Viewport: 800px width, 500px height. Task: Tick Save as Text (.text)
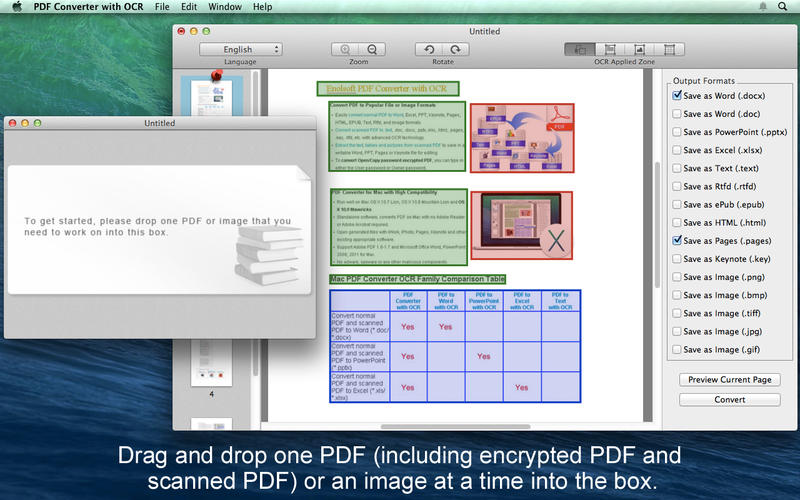[677, 168]
